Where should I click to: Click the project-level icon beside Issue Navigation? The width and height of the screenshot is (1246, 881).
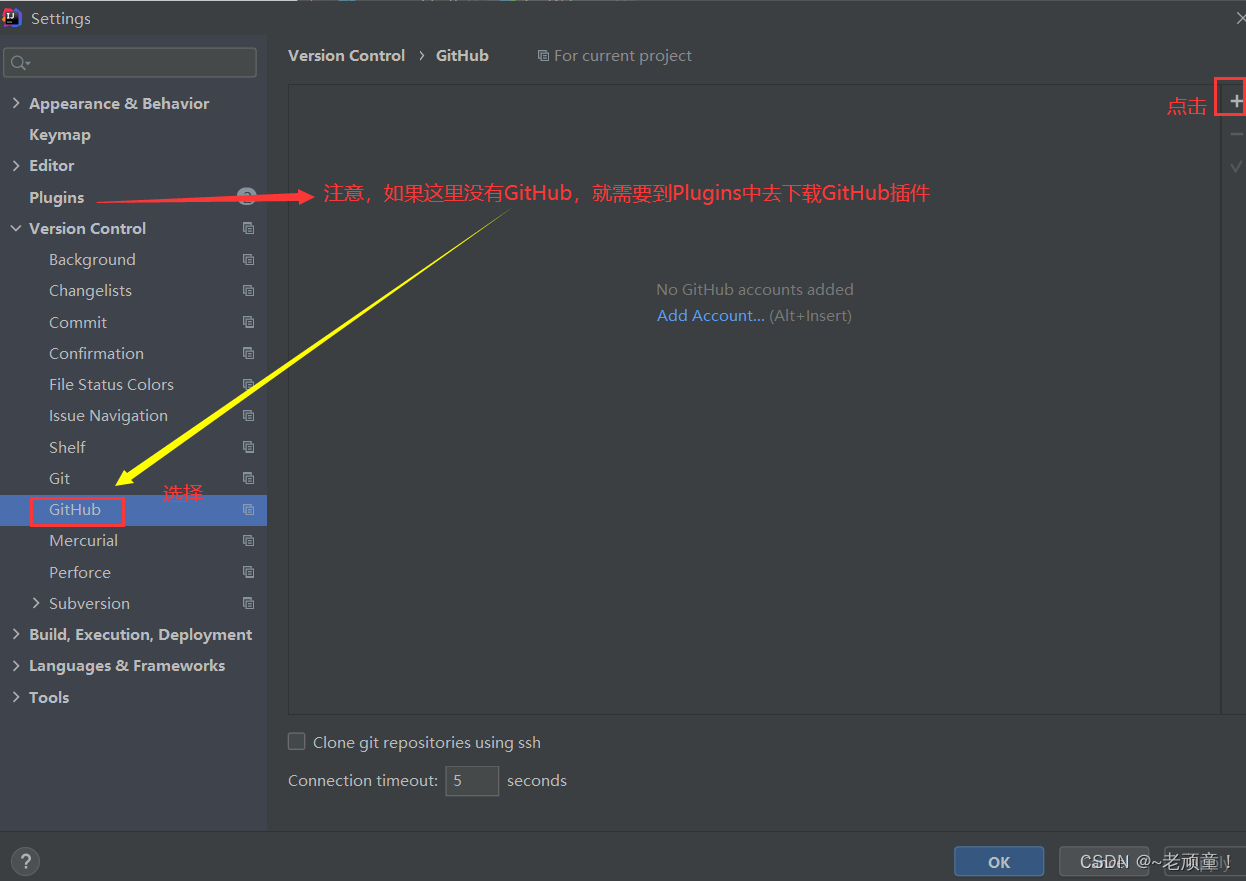(x=248, y=415)
